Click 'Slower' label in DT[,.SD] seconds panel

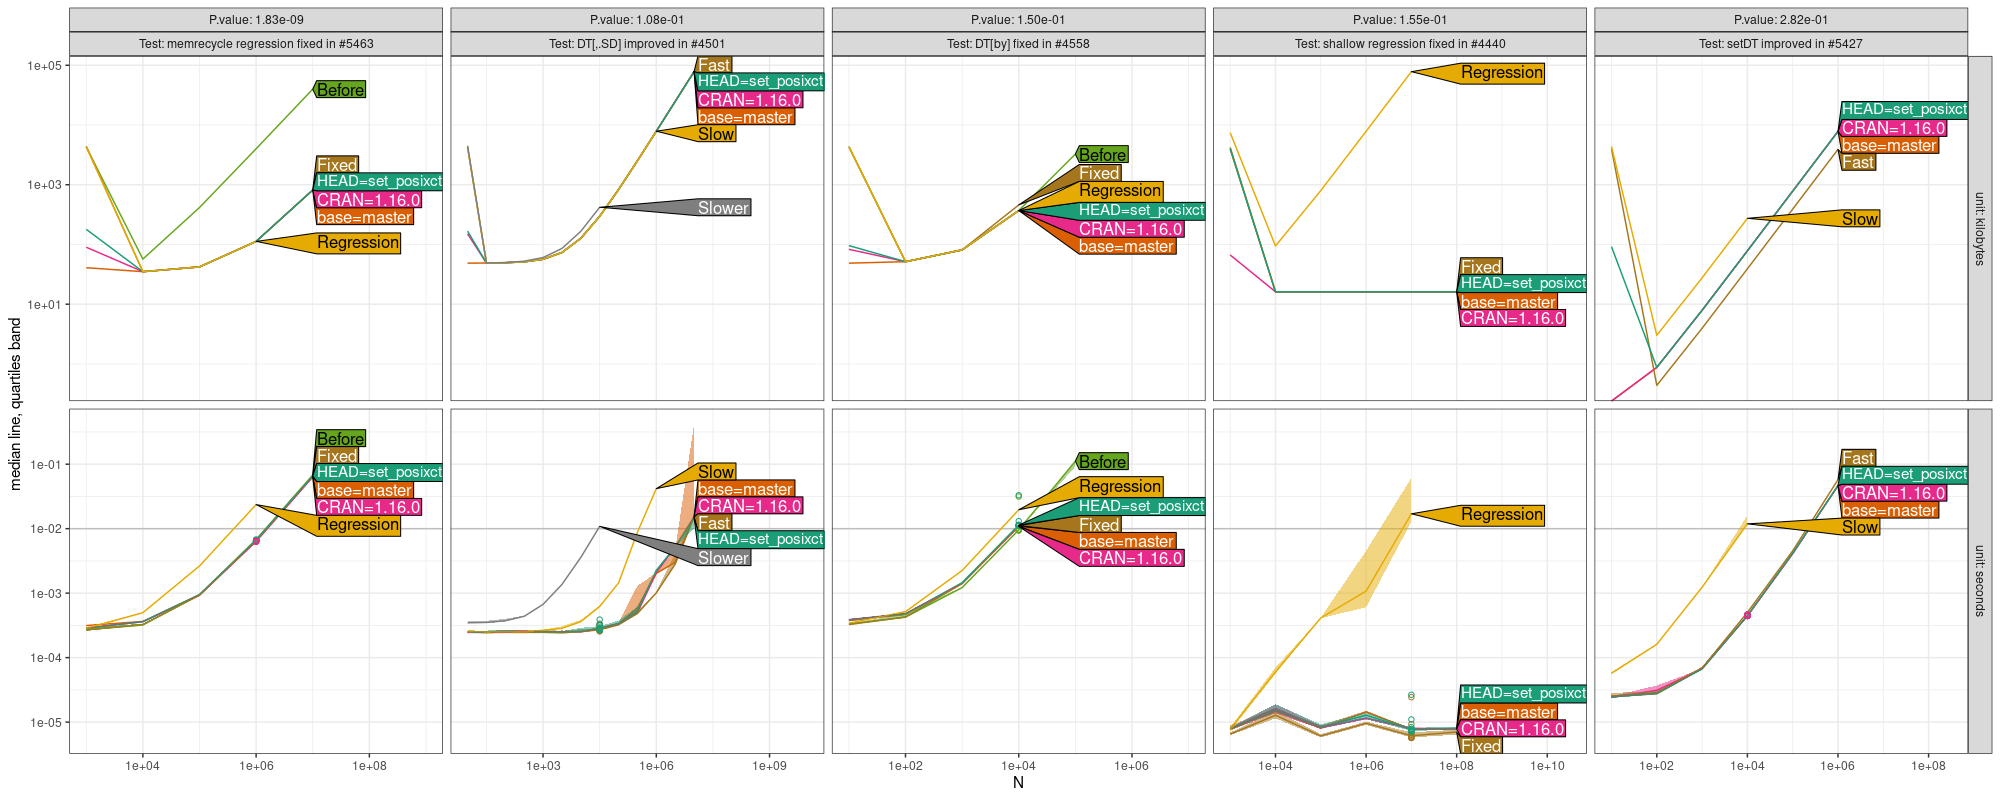(x=723, y=558)
